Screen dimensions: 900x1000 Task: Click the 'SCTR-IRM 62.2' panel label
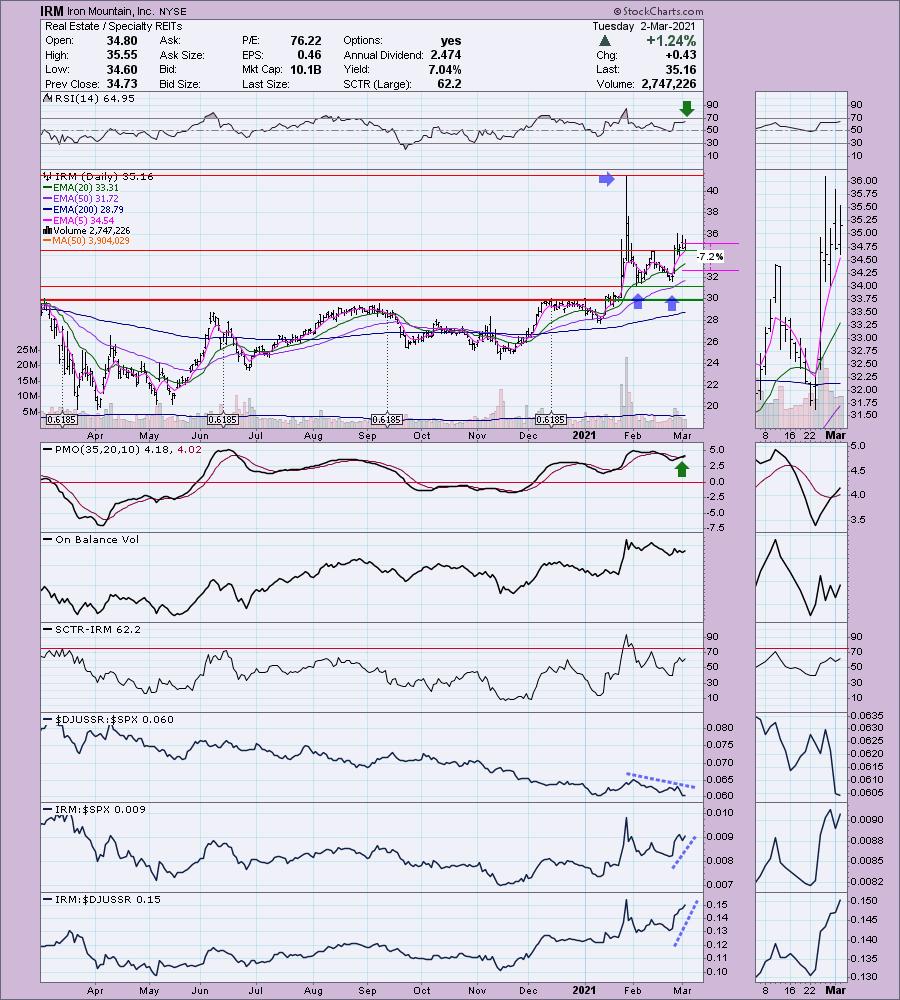[97, 629]
